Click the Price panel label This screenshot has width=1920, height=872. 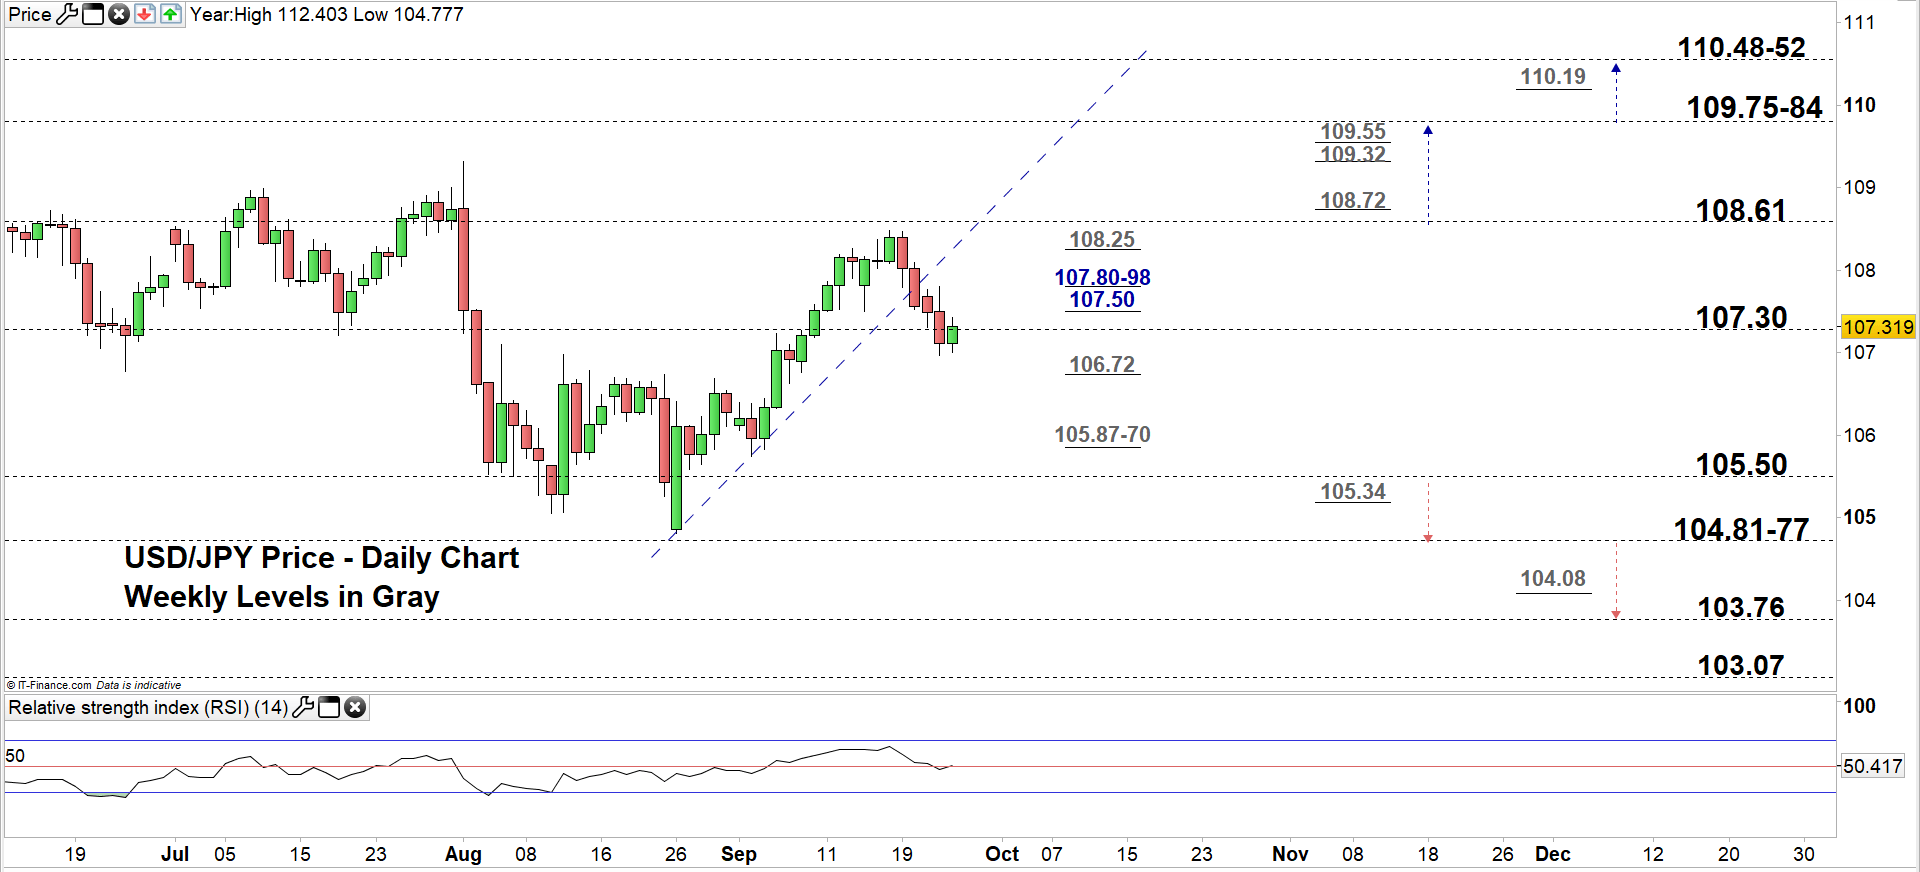[x=29, y=14]
